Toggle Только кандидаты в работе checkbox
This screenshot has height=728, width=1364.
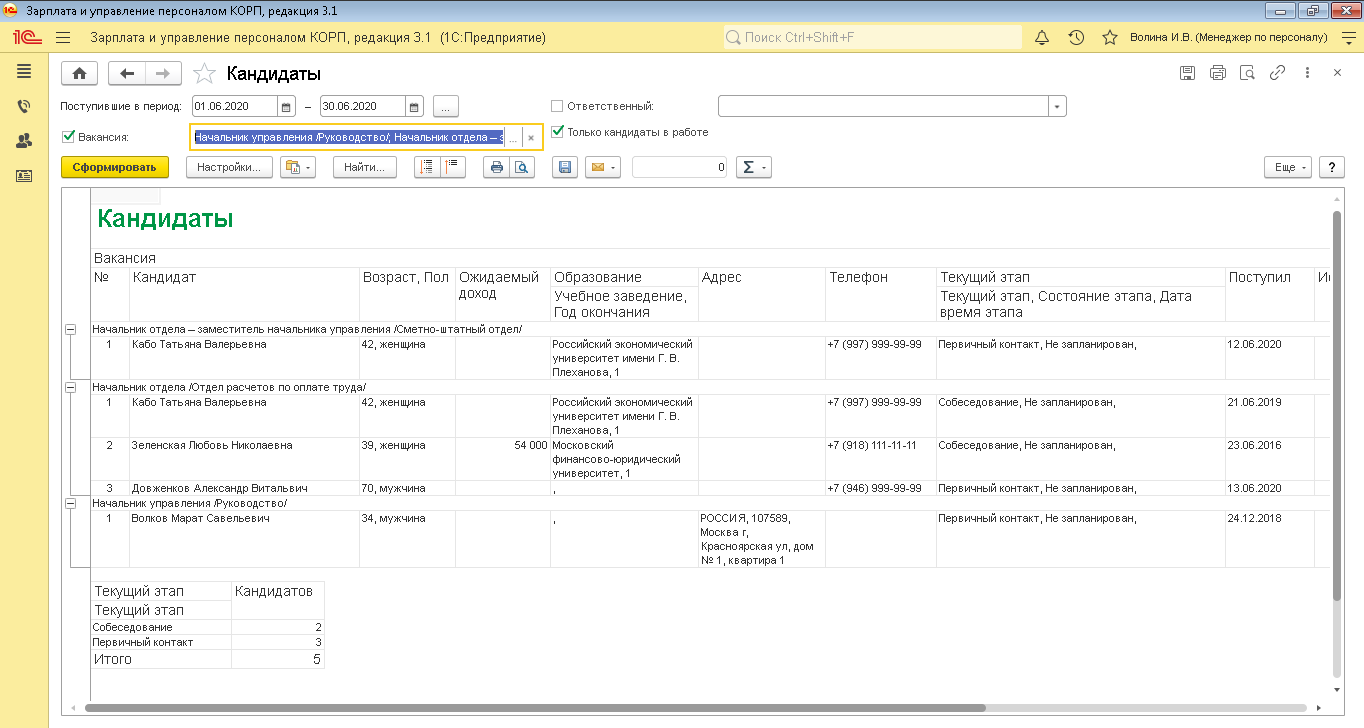click(557, 132)
